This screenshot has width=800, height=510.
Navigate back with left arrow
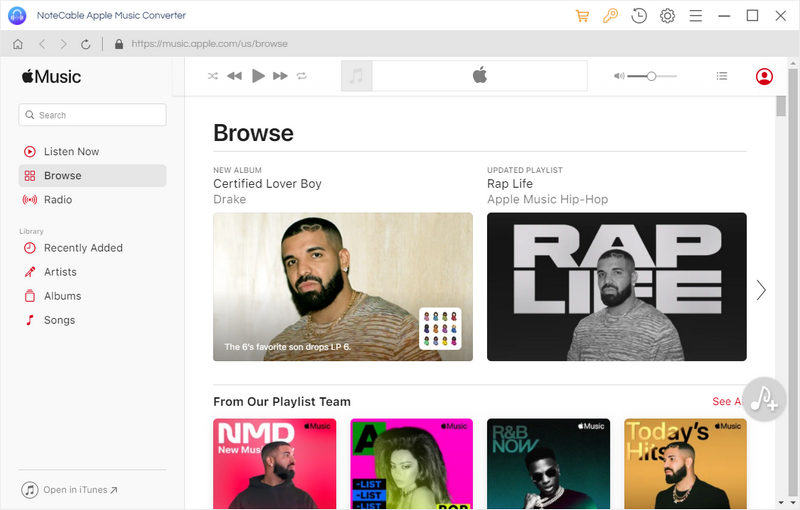[42, 44]
